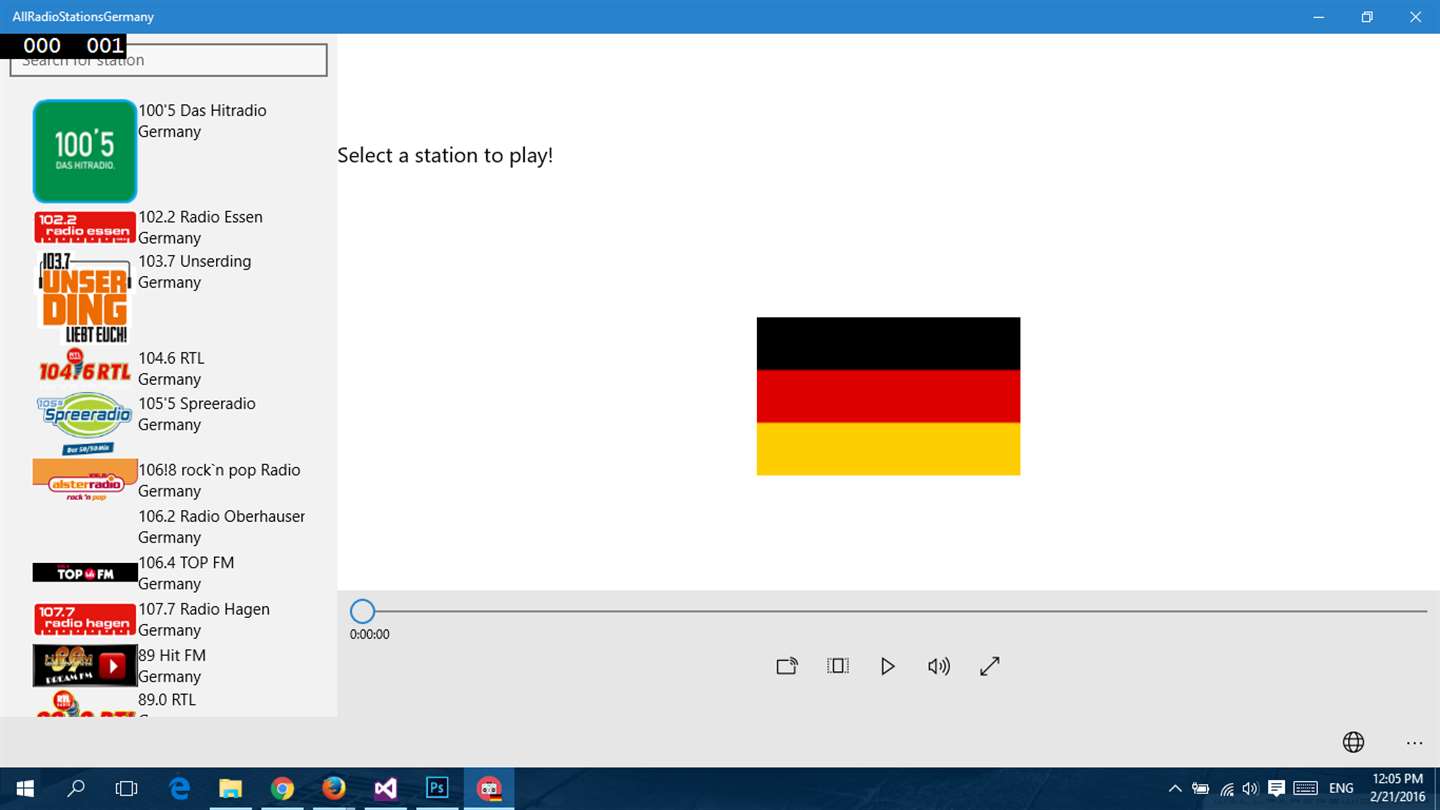Viewport: 1440px width, 810px height.
Task: Launch Microsoft Edge from the taskbar
Action: tap(180, 789)
